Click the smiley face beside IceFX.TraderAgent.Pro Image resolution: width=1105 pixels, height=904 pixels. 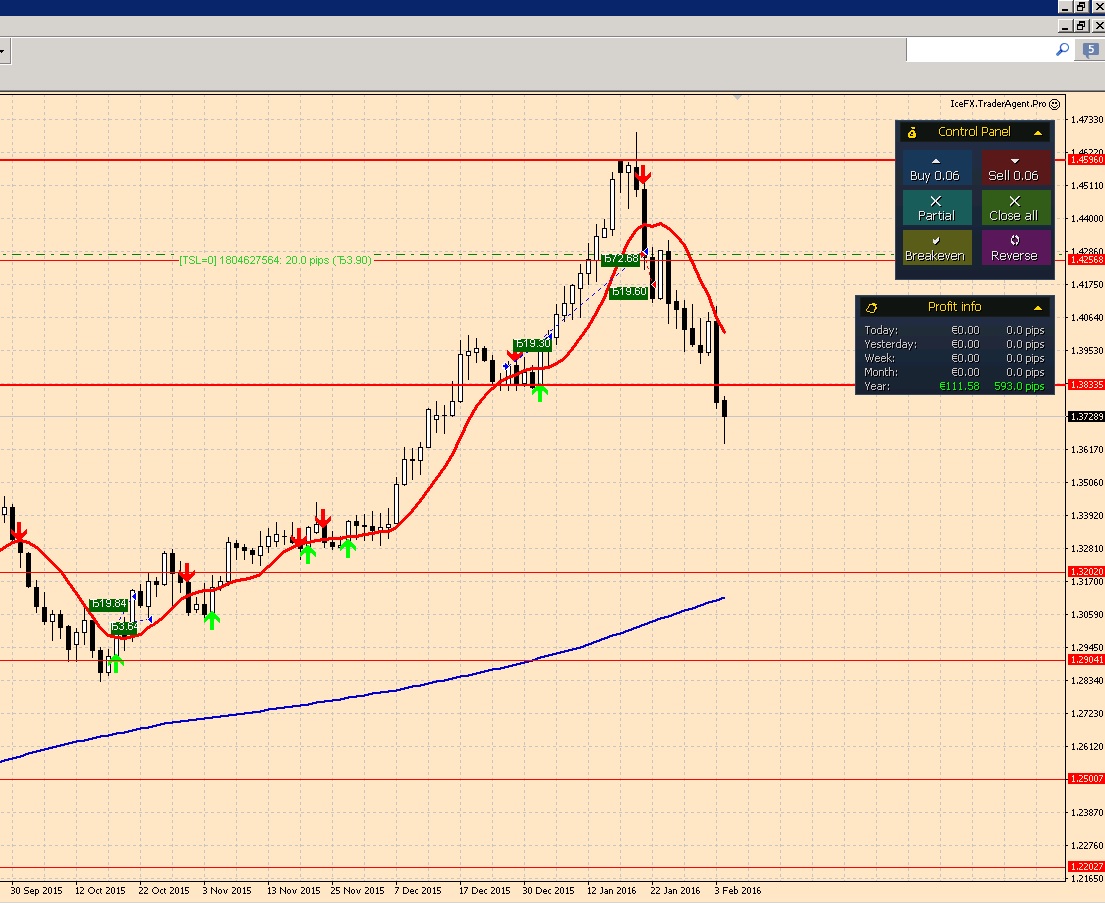pyautogui.click(x=1054, y=104)
